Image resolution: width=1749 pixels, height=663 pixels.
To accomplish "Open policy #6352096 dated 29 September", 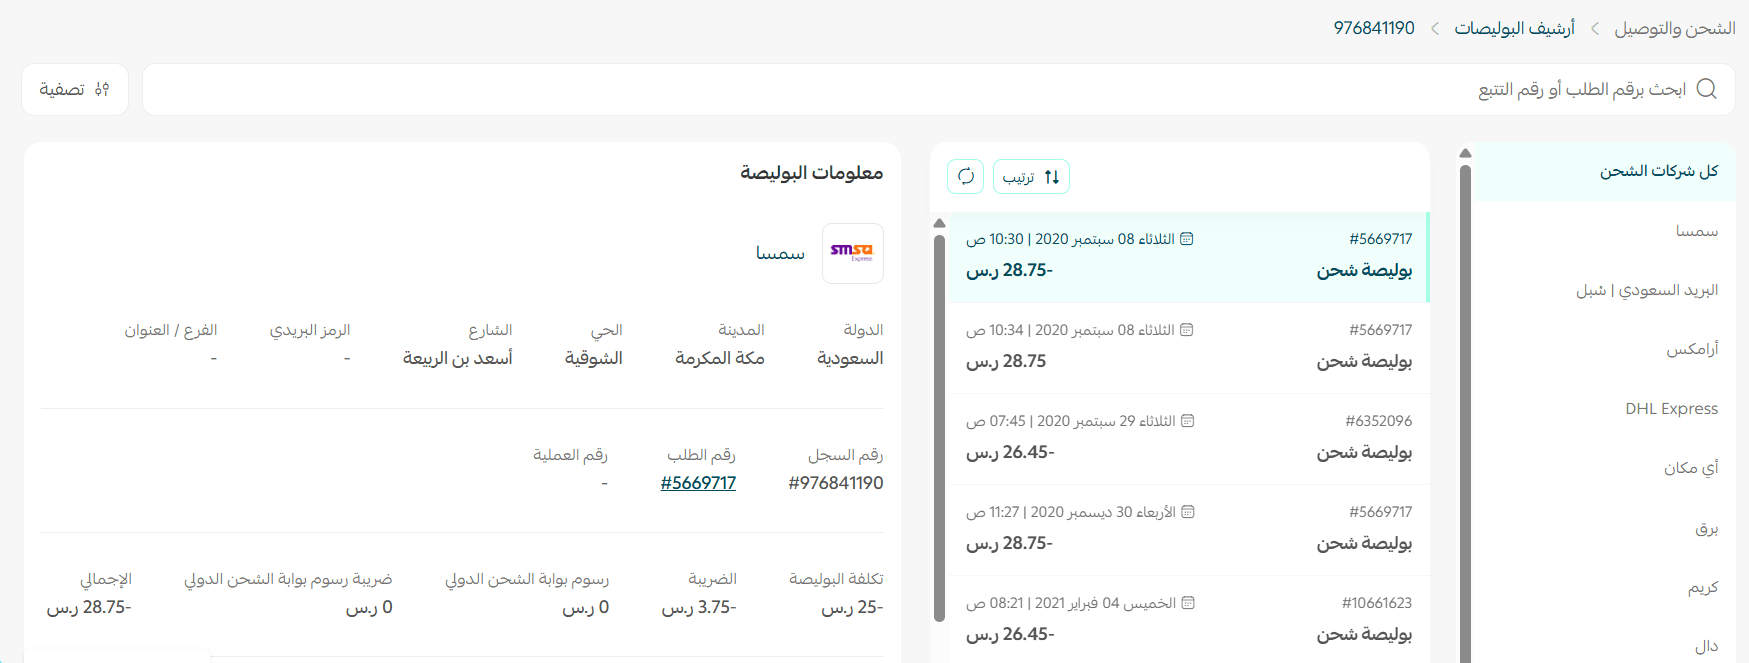I will coord(1188,438).
